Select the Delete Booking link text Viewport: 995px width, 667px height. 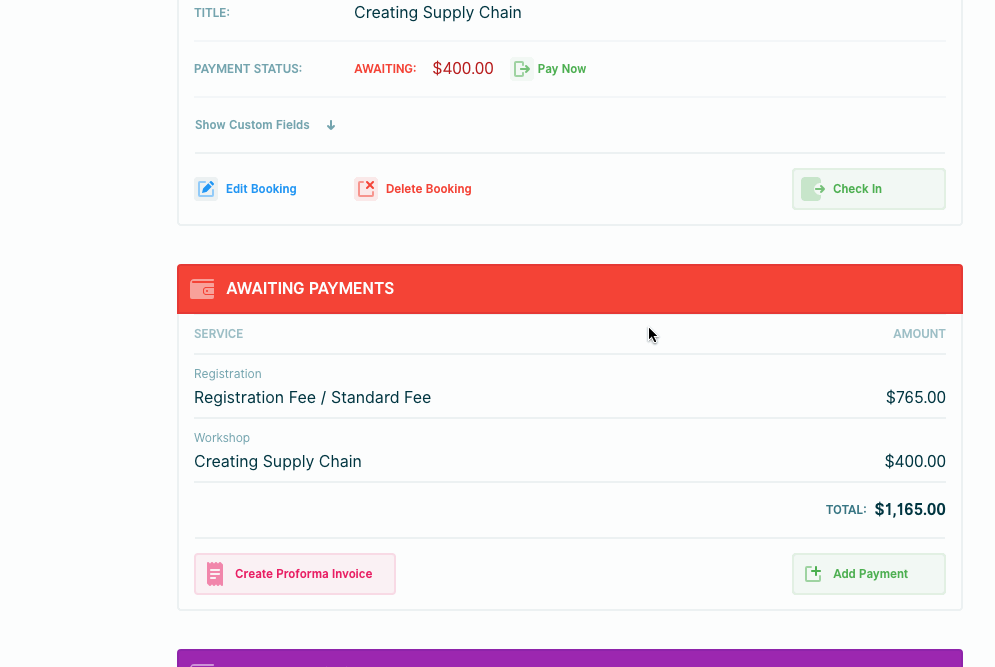[x=428, y=189]
